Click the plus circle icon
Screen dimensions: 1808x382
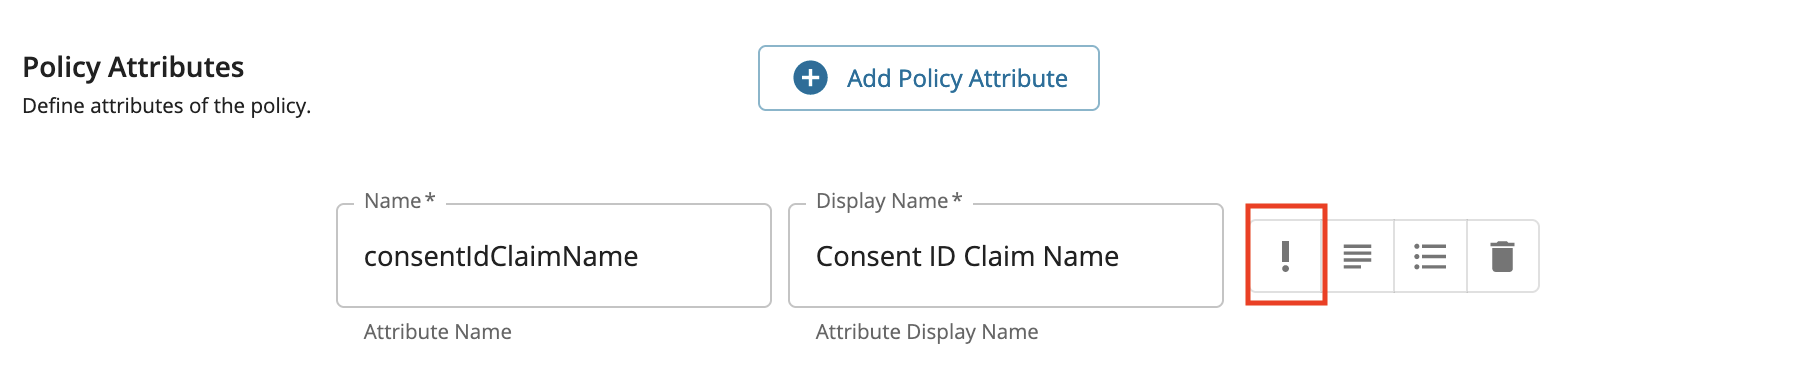[810, 78]
